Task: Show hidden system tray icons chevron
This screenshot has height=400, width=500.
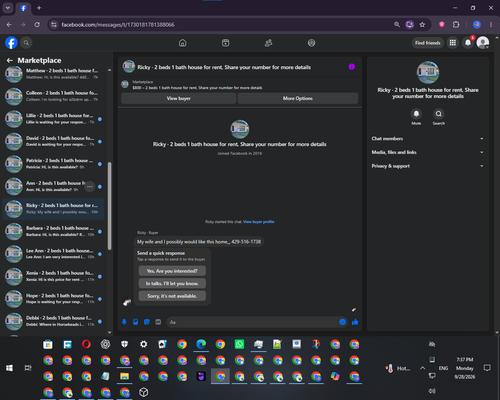Action: coord(422,368)
